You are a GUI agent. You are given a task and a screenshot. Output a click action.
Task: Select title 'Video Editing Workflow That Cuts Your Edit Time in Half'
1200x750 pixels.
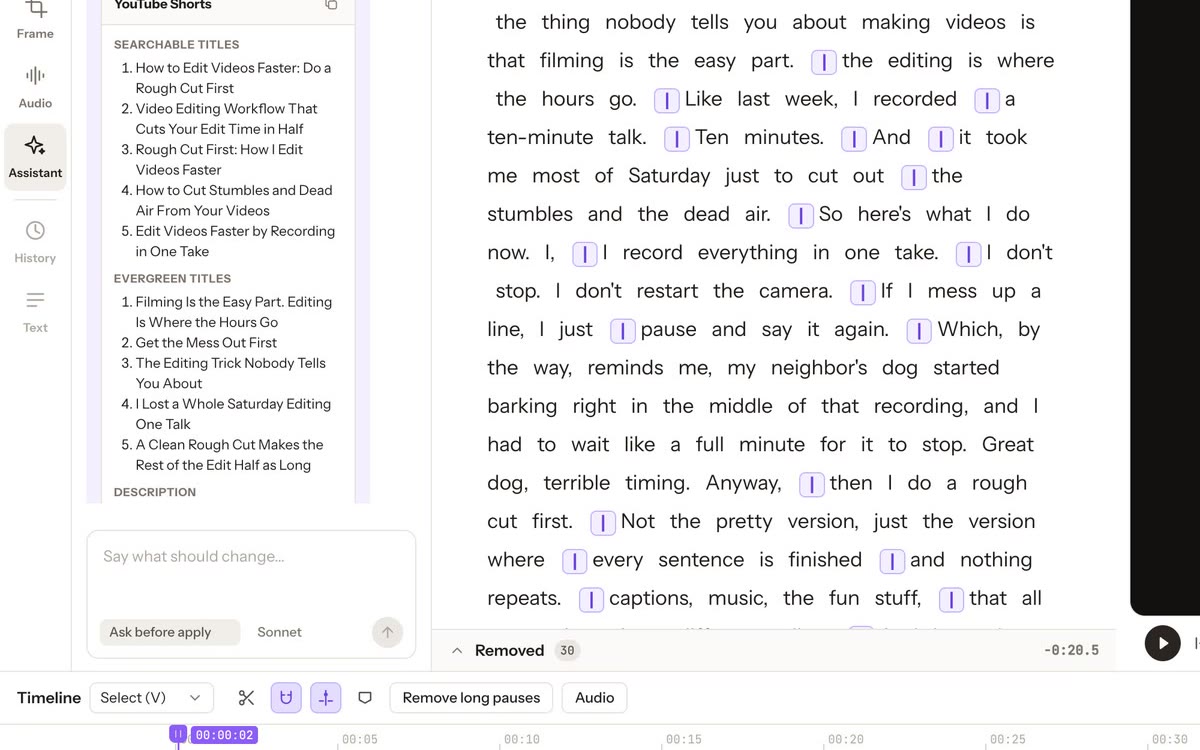(227, 119)
